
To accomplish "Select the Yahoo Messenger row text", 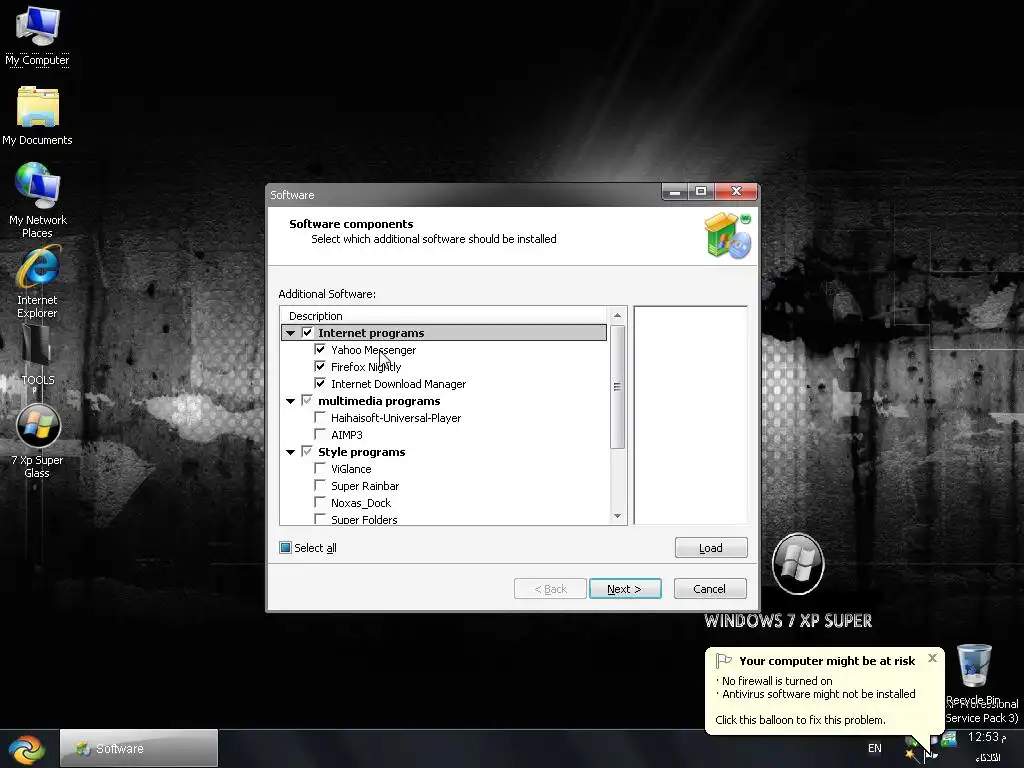I will point(373,349).
